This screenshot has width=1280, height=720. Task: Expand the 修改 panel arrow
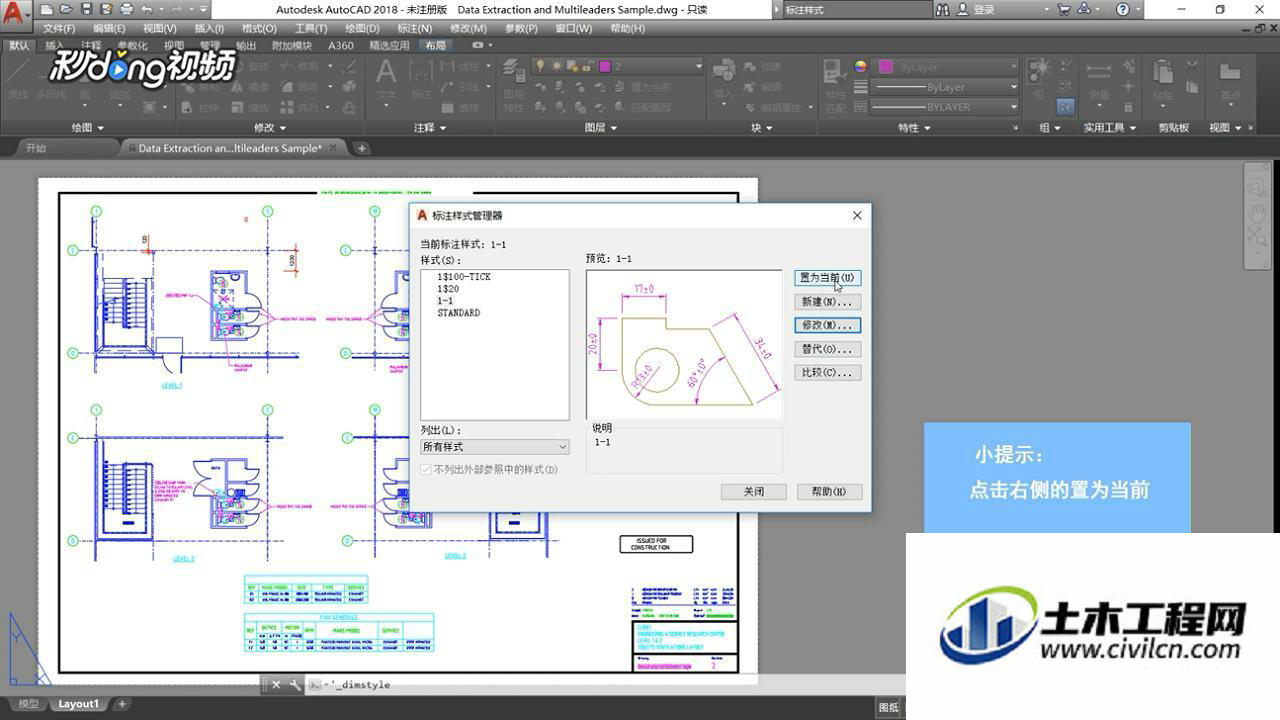(x=282, y=128)
